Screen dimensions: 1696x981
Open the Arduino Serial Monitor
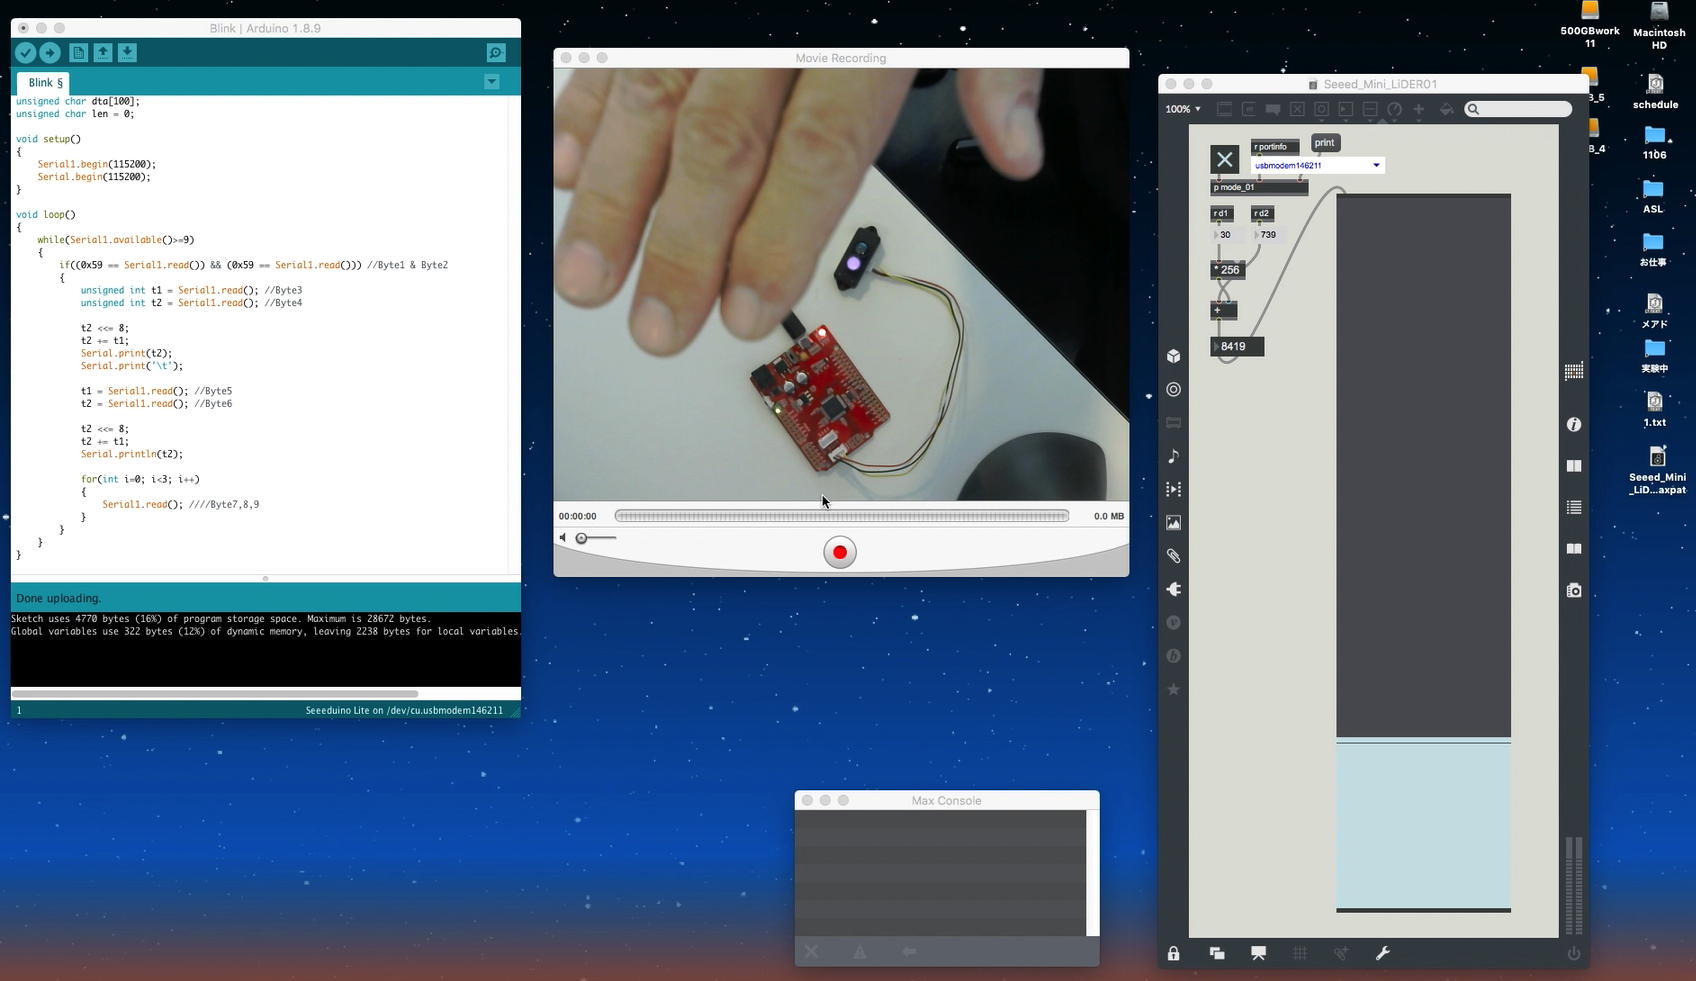495,53
